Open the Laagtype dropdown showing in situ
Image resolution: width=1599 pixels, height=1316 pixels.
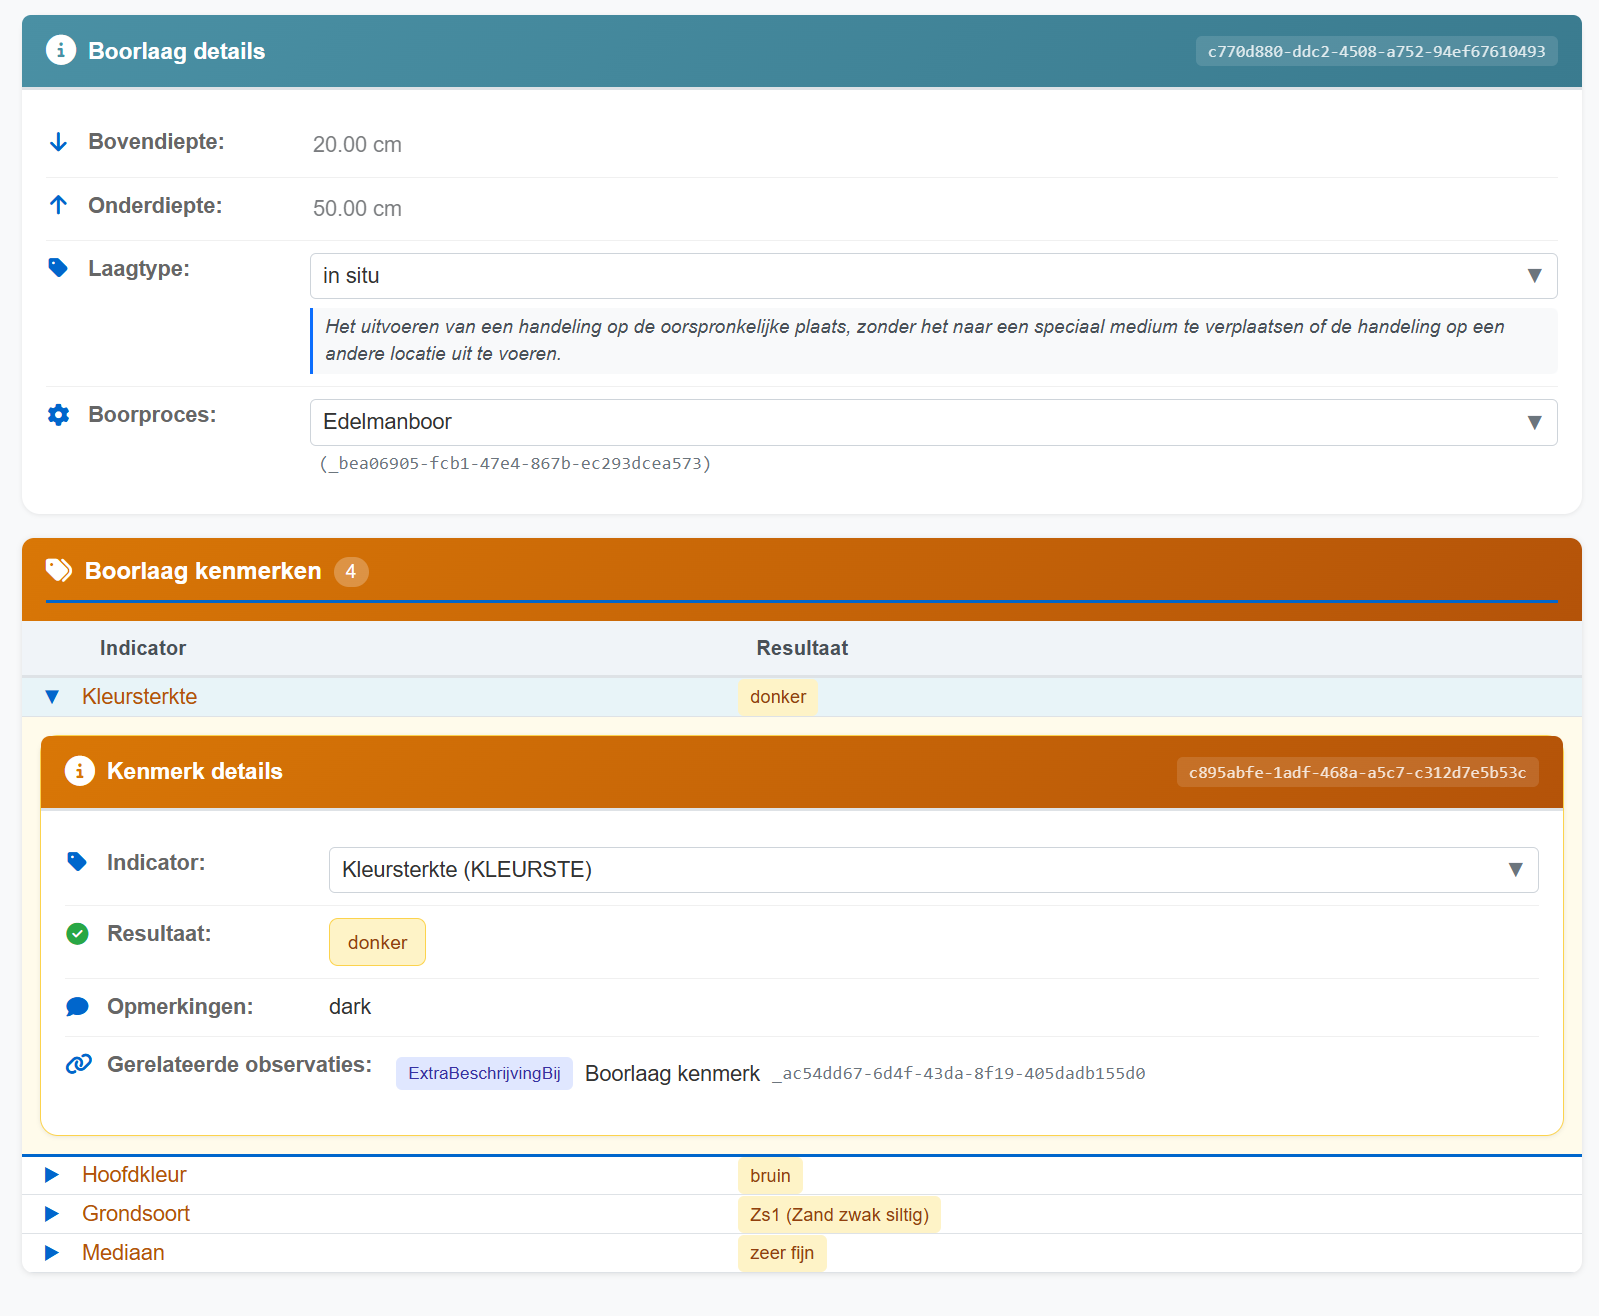point(932,276)
